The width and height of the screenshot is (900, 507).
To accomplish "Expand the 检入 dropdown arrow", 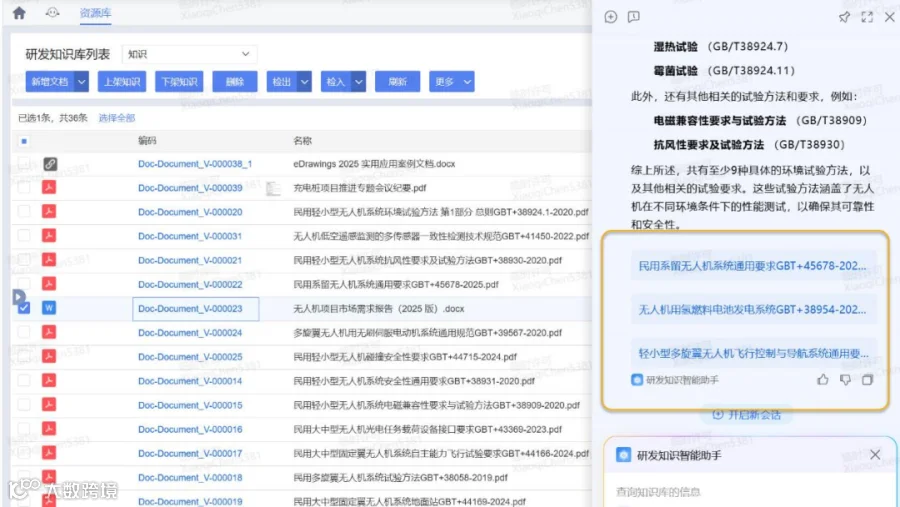I will click(359, 82).
